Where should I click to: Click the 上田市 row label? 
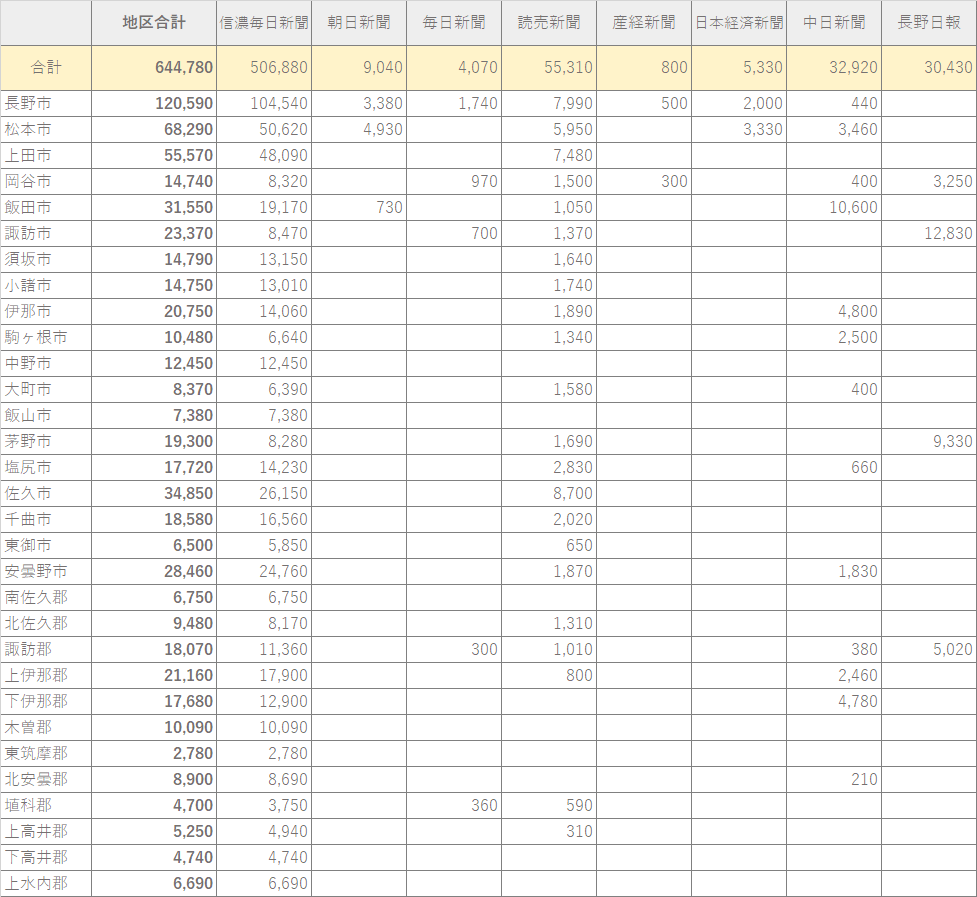click(46, 156)
